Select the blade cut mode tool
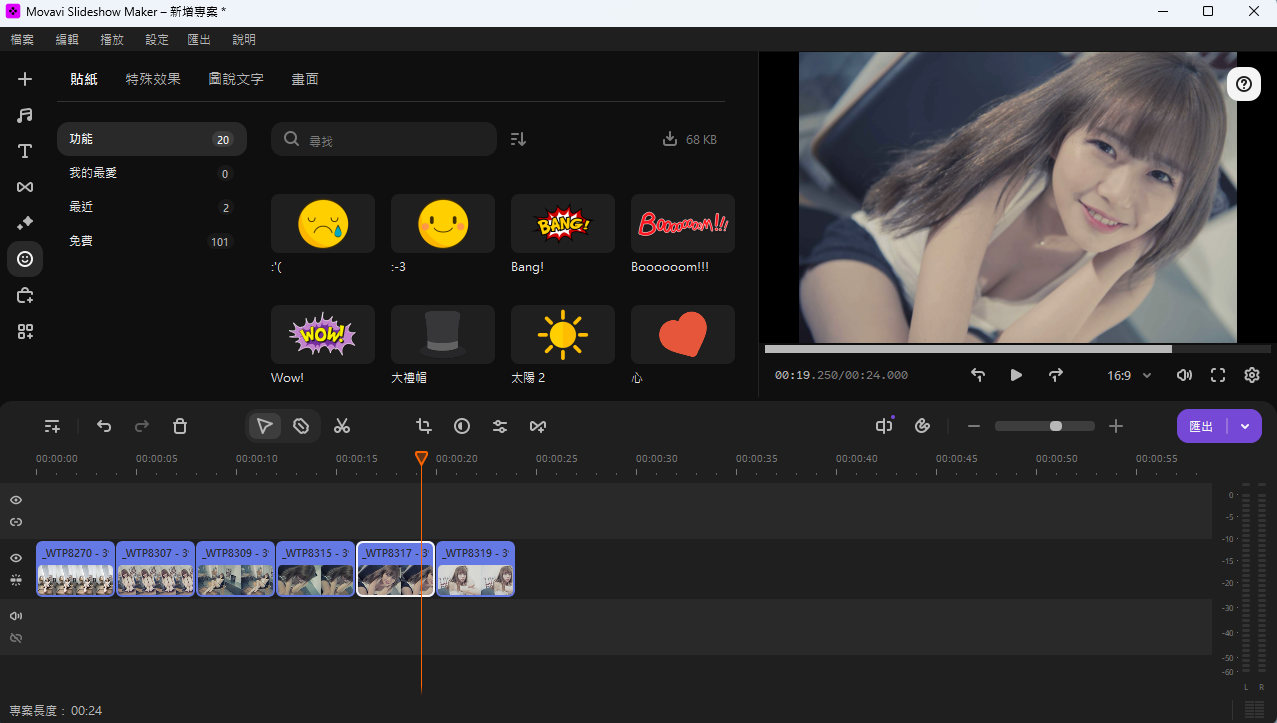Image resolution: width=1277 pixels, height=723 pixels. tap(301, 426)
